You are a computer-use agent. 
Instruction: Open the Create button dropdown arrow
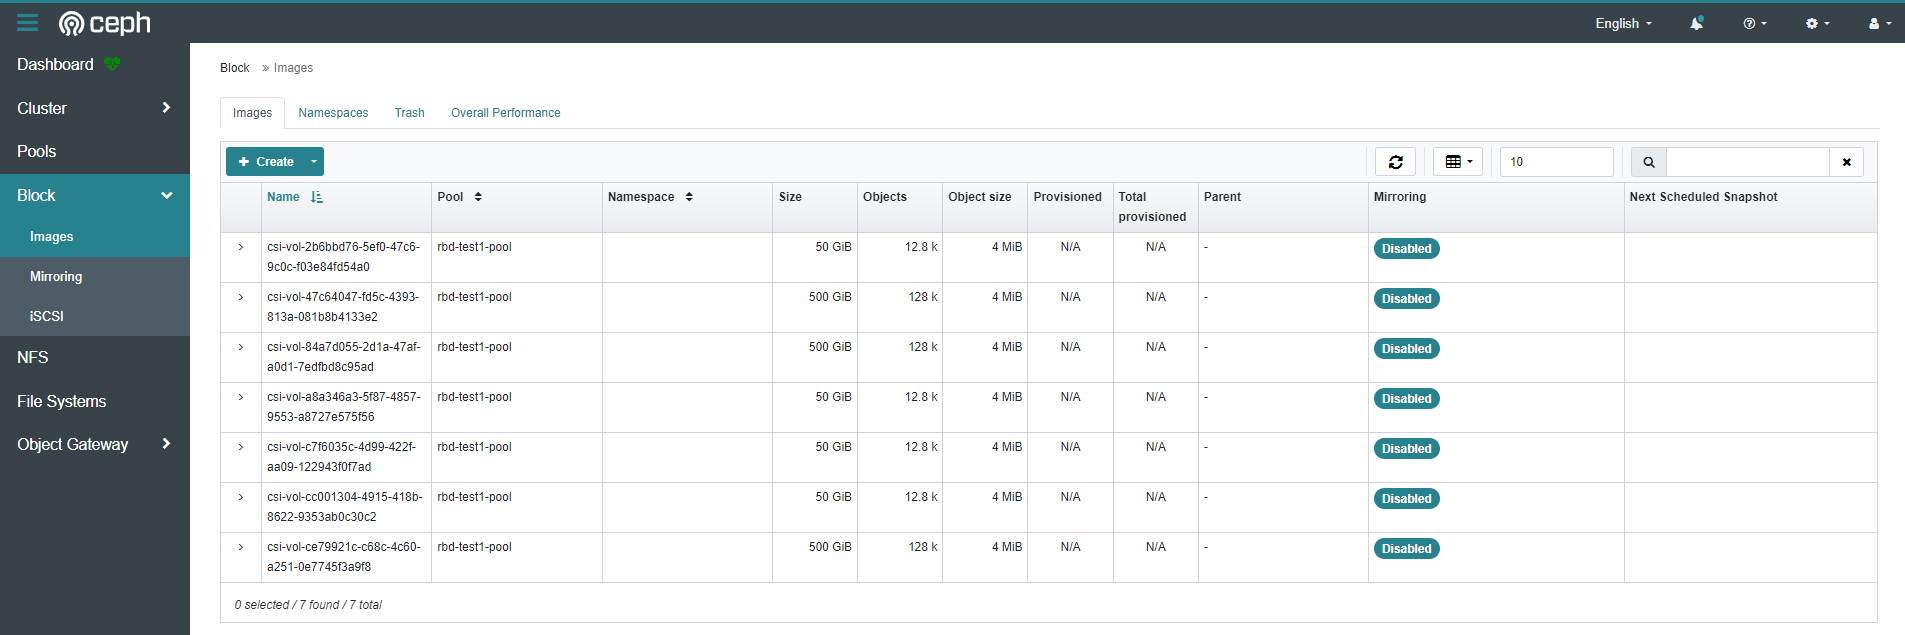[x=314, y=162]
